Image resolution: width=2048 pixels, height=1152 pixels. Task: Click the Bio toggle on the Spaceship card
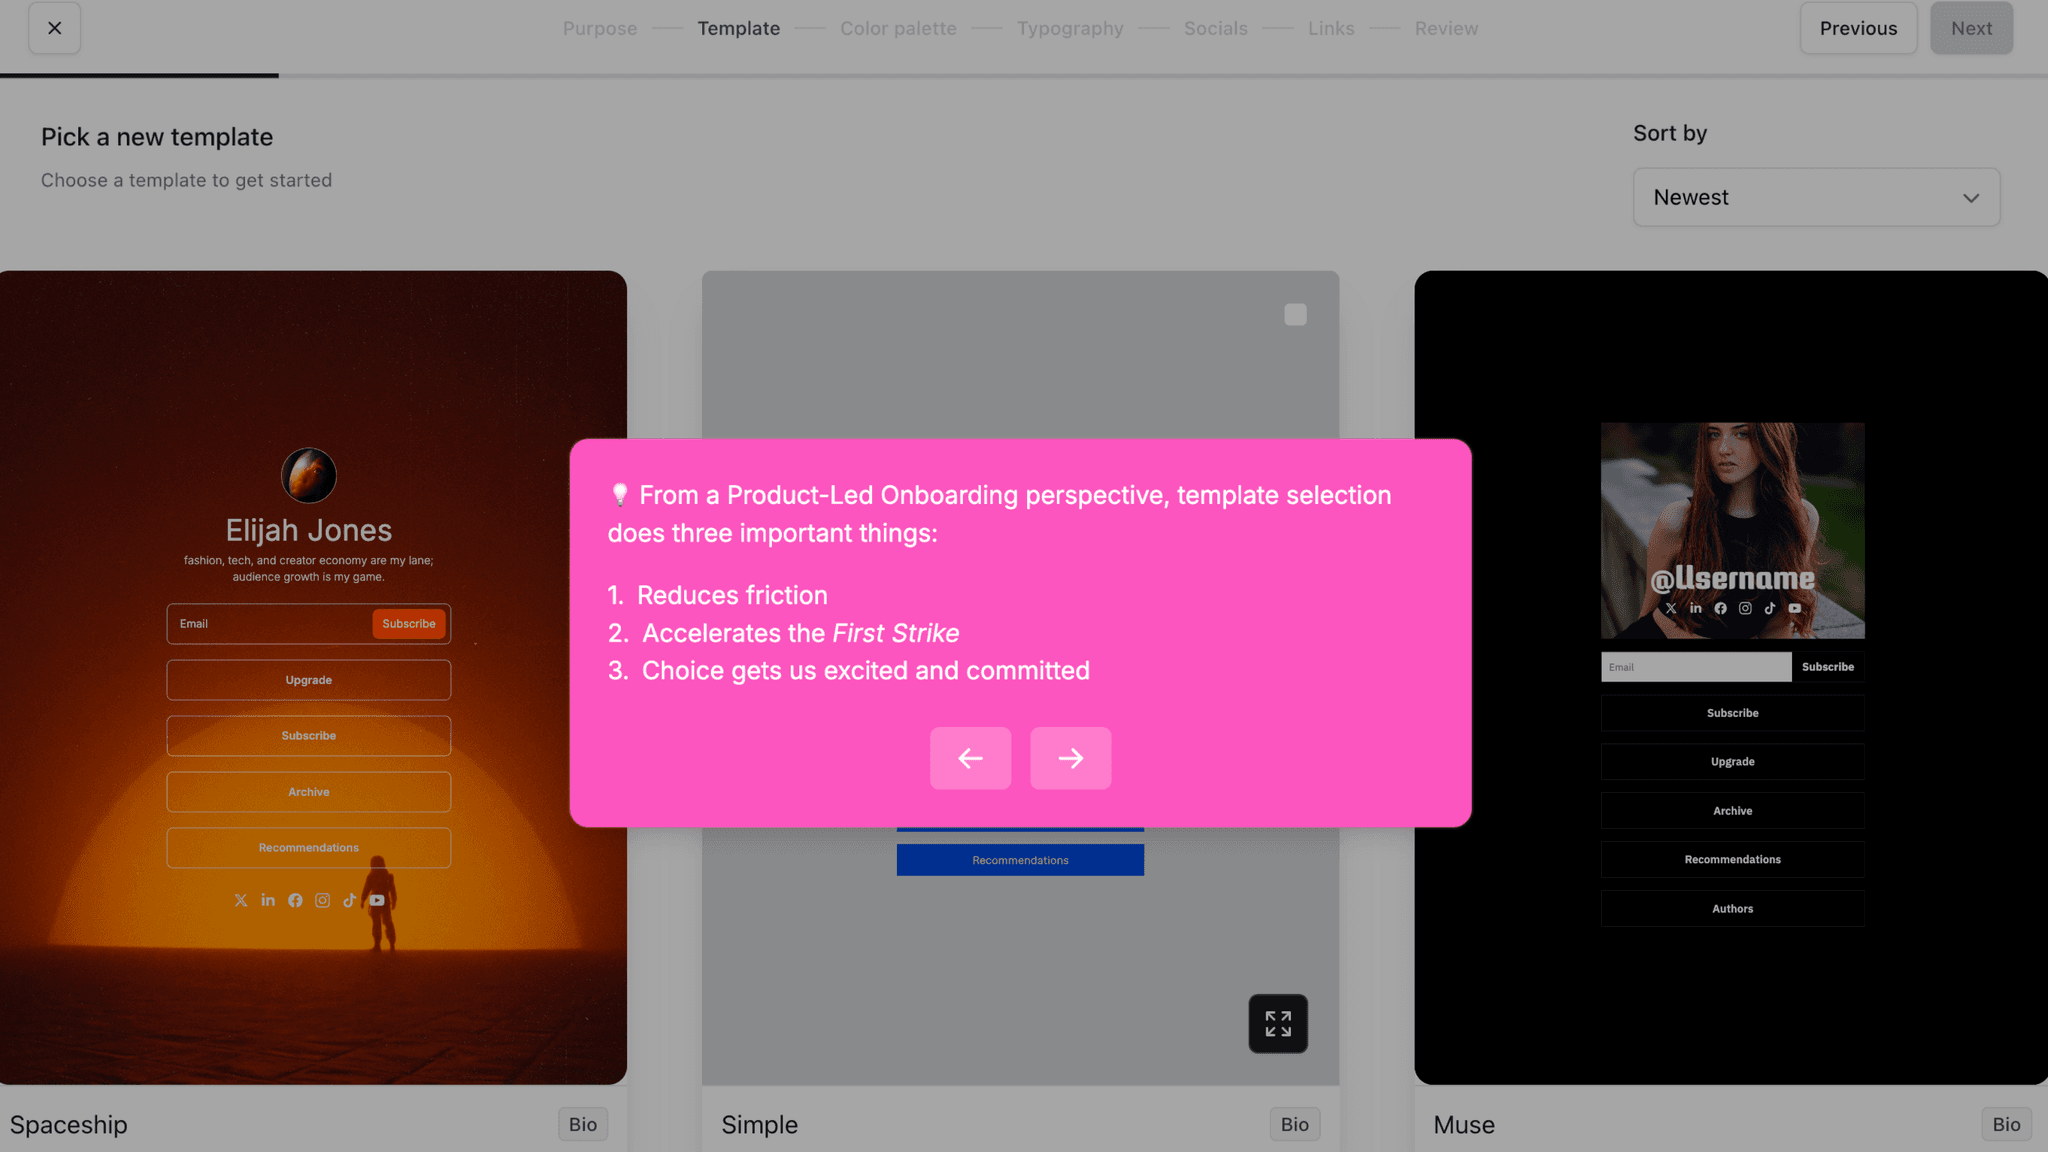582,1123
